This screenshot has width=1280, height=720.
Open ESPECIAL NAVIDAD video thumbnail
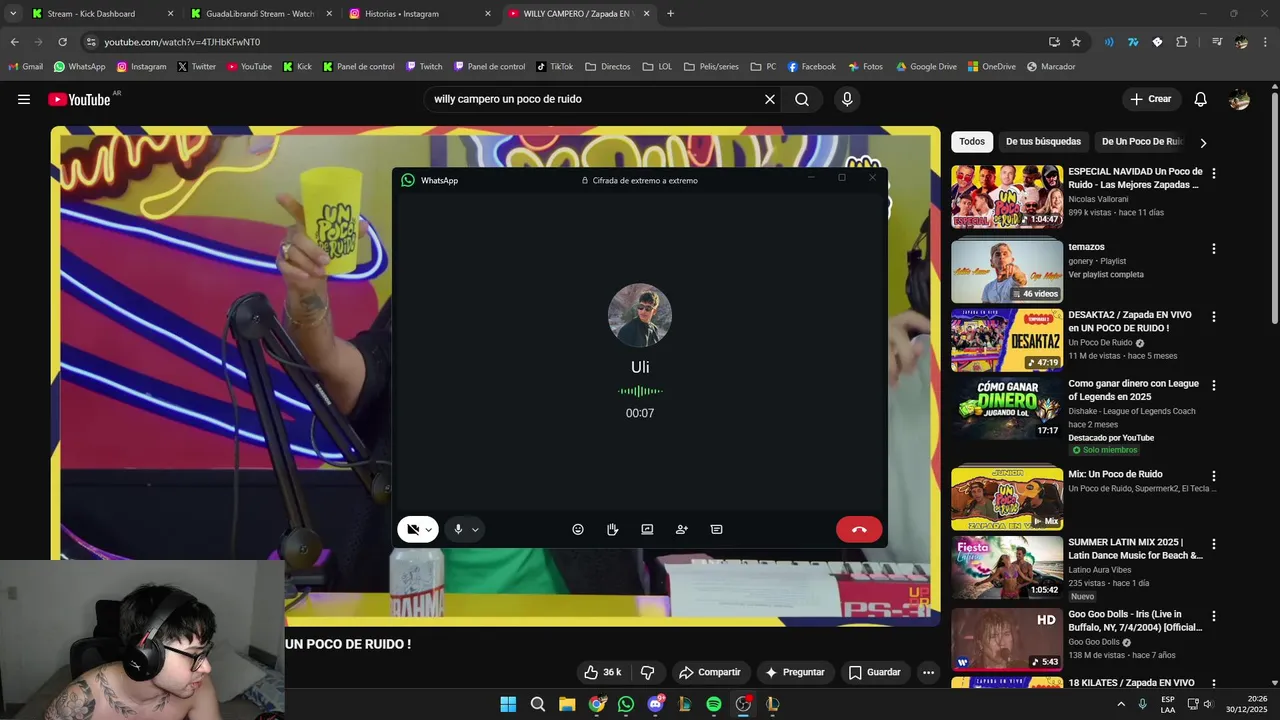point(1007,197)
